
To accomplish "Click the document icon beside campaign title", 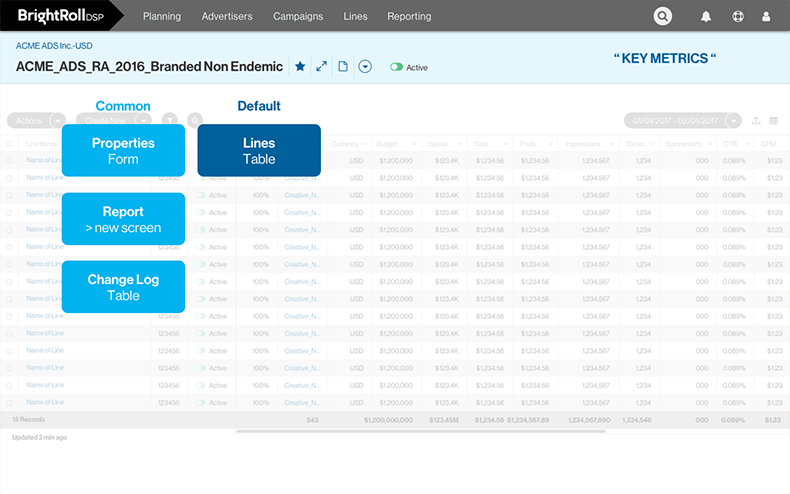I will tap(343, 67).
